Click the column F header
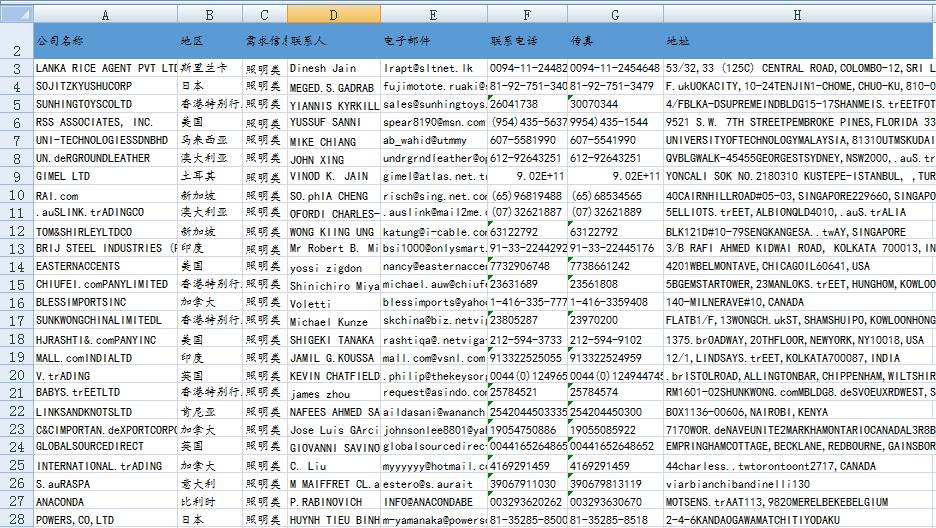 527,15
